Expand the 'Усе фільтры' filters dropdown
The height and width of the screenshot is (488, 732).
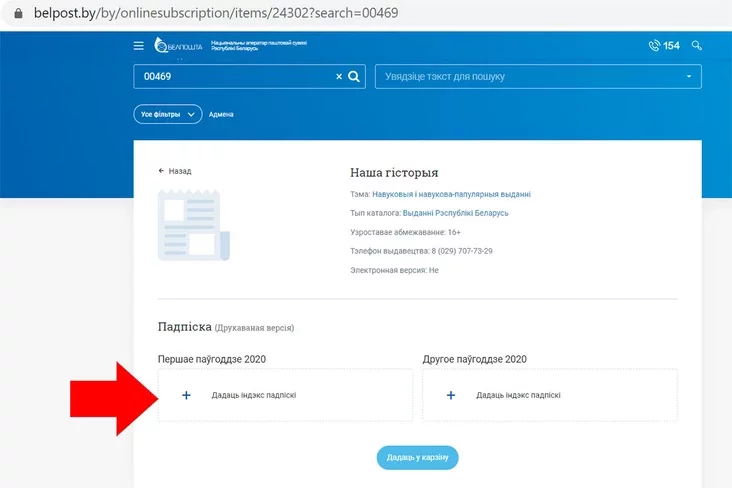pos(167,114)
